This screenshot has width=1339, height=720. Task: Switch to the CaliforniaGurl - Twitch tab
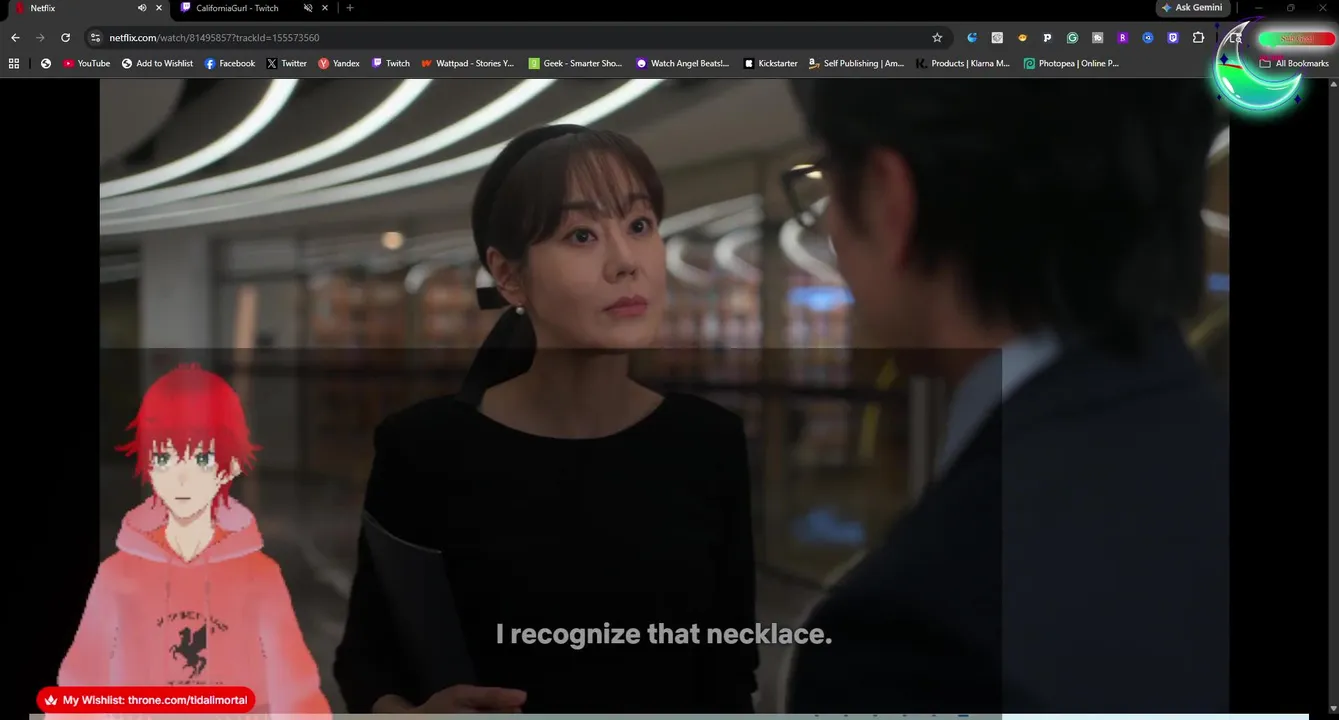coord(237,8)
